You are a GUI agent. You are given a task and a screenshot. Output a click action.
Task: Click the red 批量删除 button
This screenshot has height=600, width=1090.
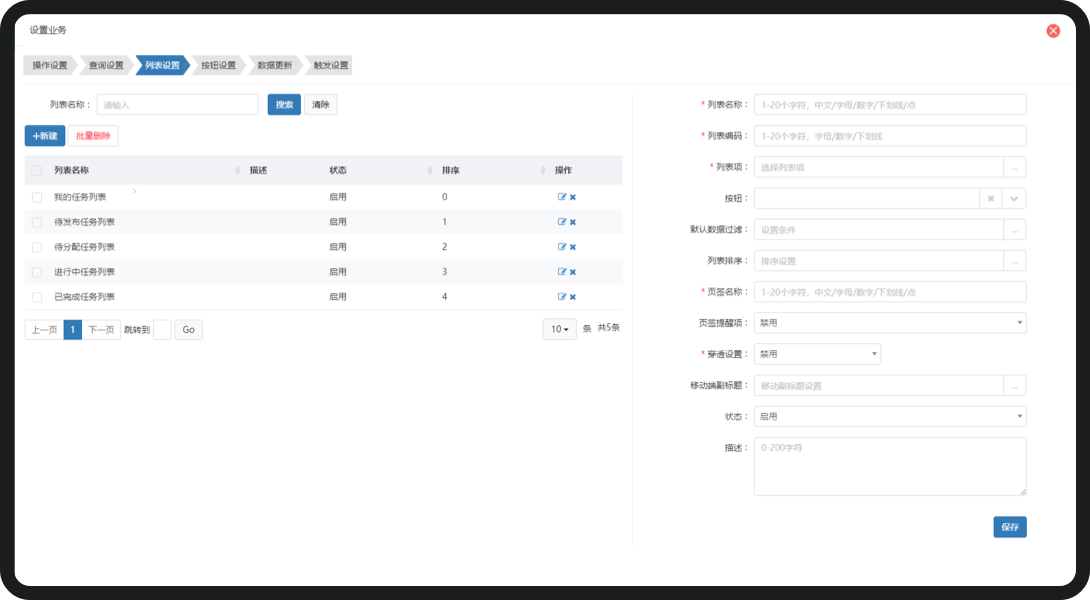point(93,136)
